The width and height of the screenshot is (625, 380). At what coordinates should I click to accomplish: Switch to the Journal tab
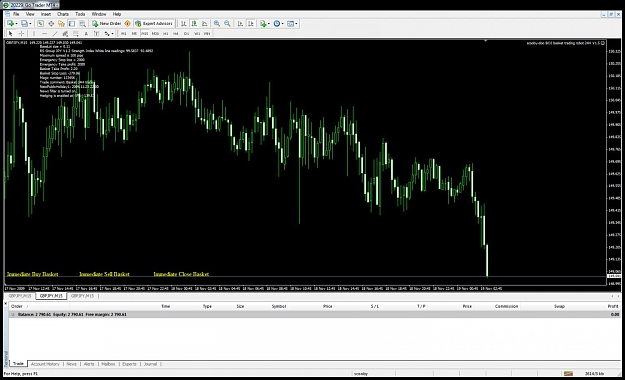coord(150,364)
